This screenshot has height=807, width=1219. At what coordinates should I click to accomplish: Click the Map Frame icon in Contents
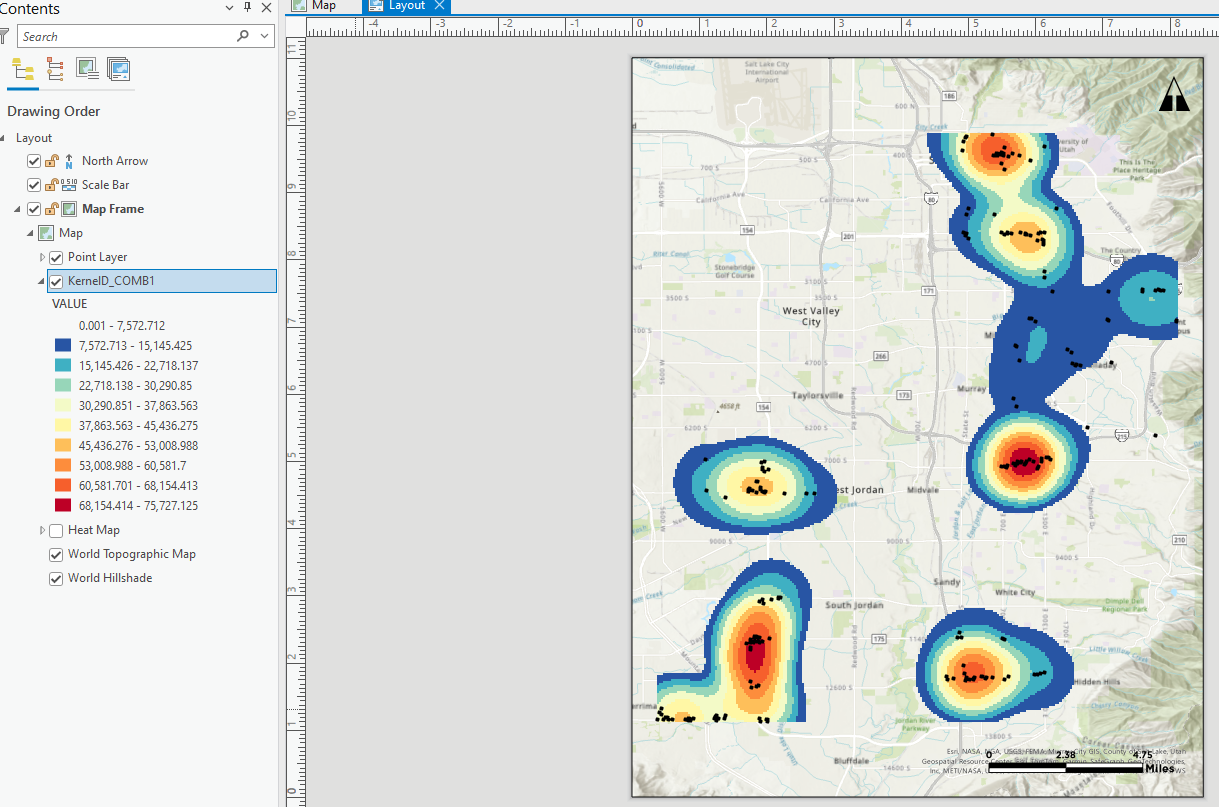tap(71, 208)
